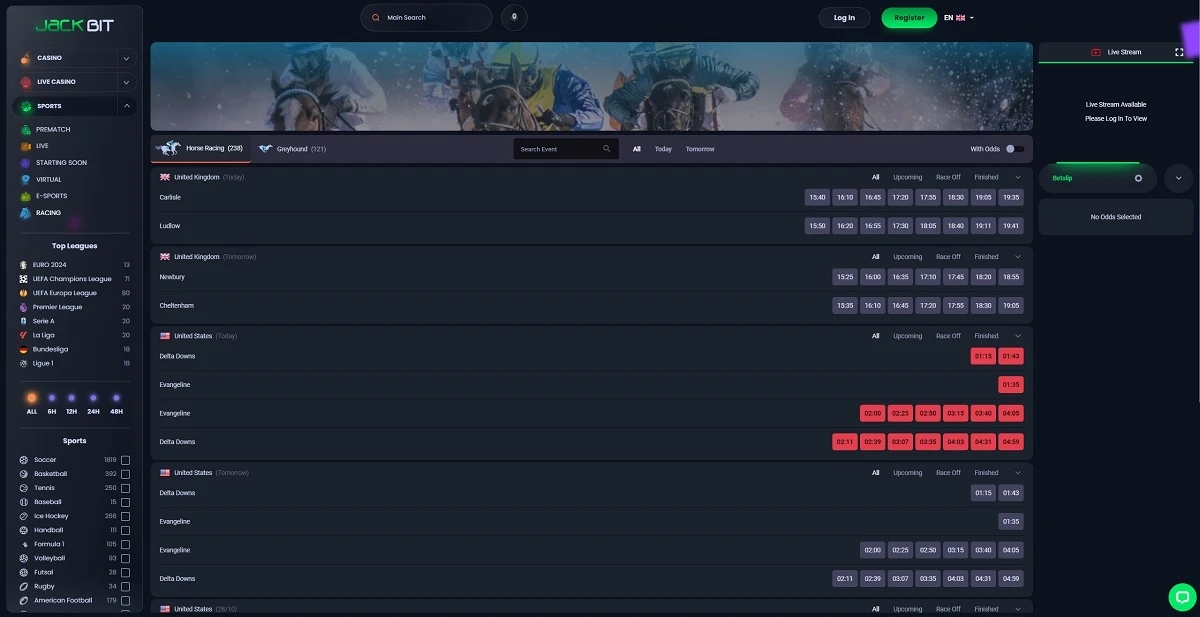Expand the Betslip dropdown chevron

click(x=1179, y=178)
